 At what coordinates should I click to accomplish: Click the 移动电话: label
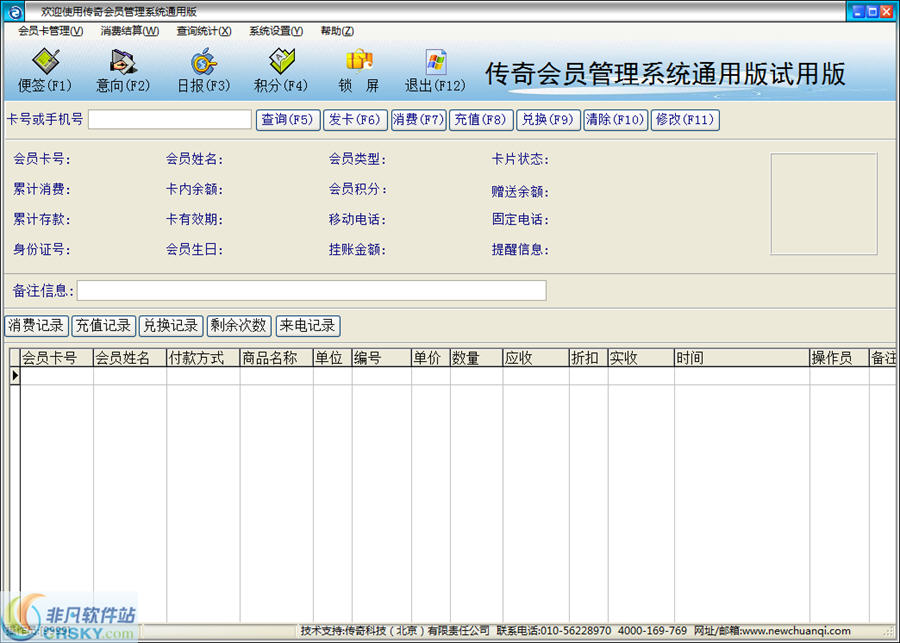358,219
